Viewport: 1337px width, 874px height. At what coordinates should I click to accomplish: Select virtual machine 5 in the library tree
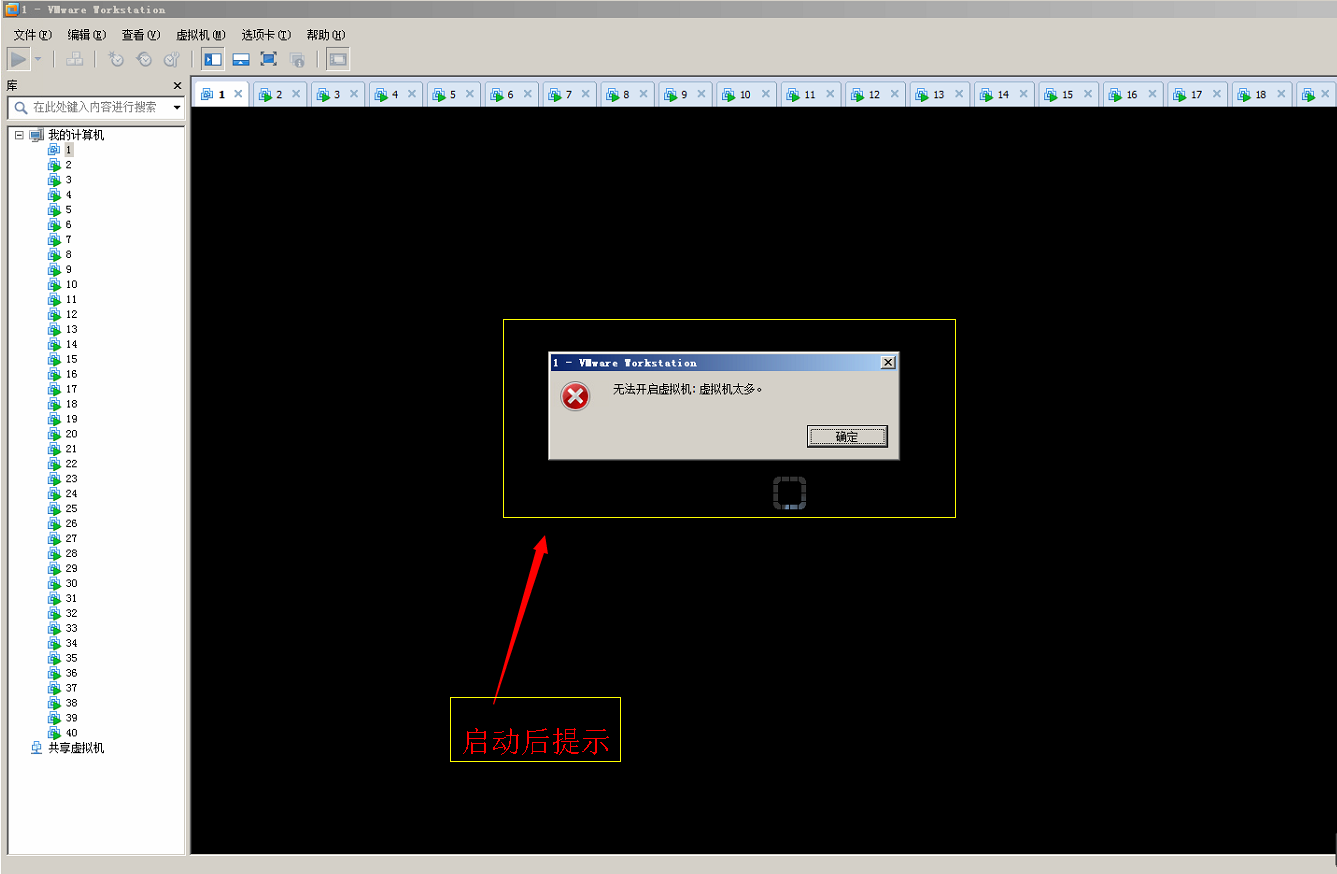(x=69, y=210)
